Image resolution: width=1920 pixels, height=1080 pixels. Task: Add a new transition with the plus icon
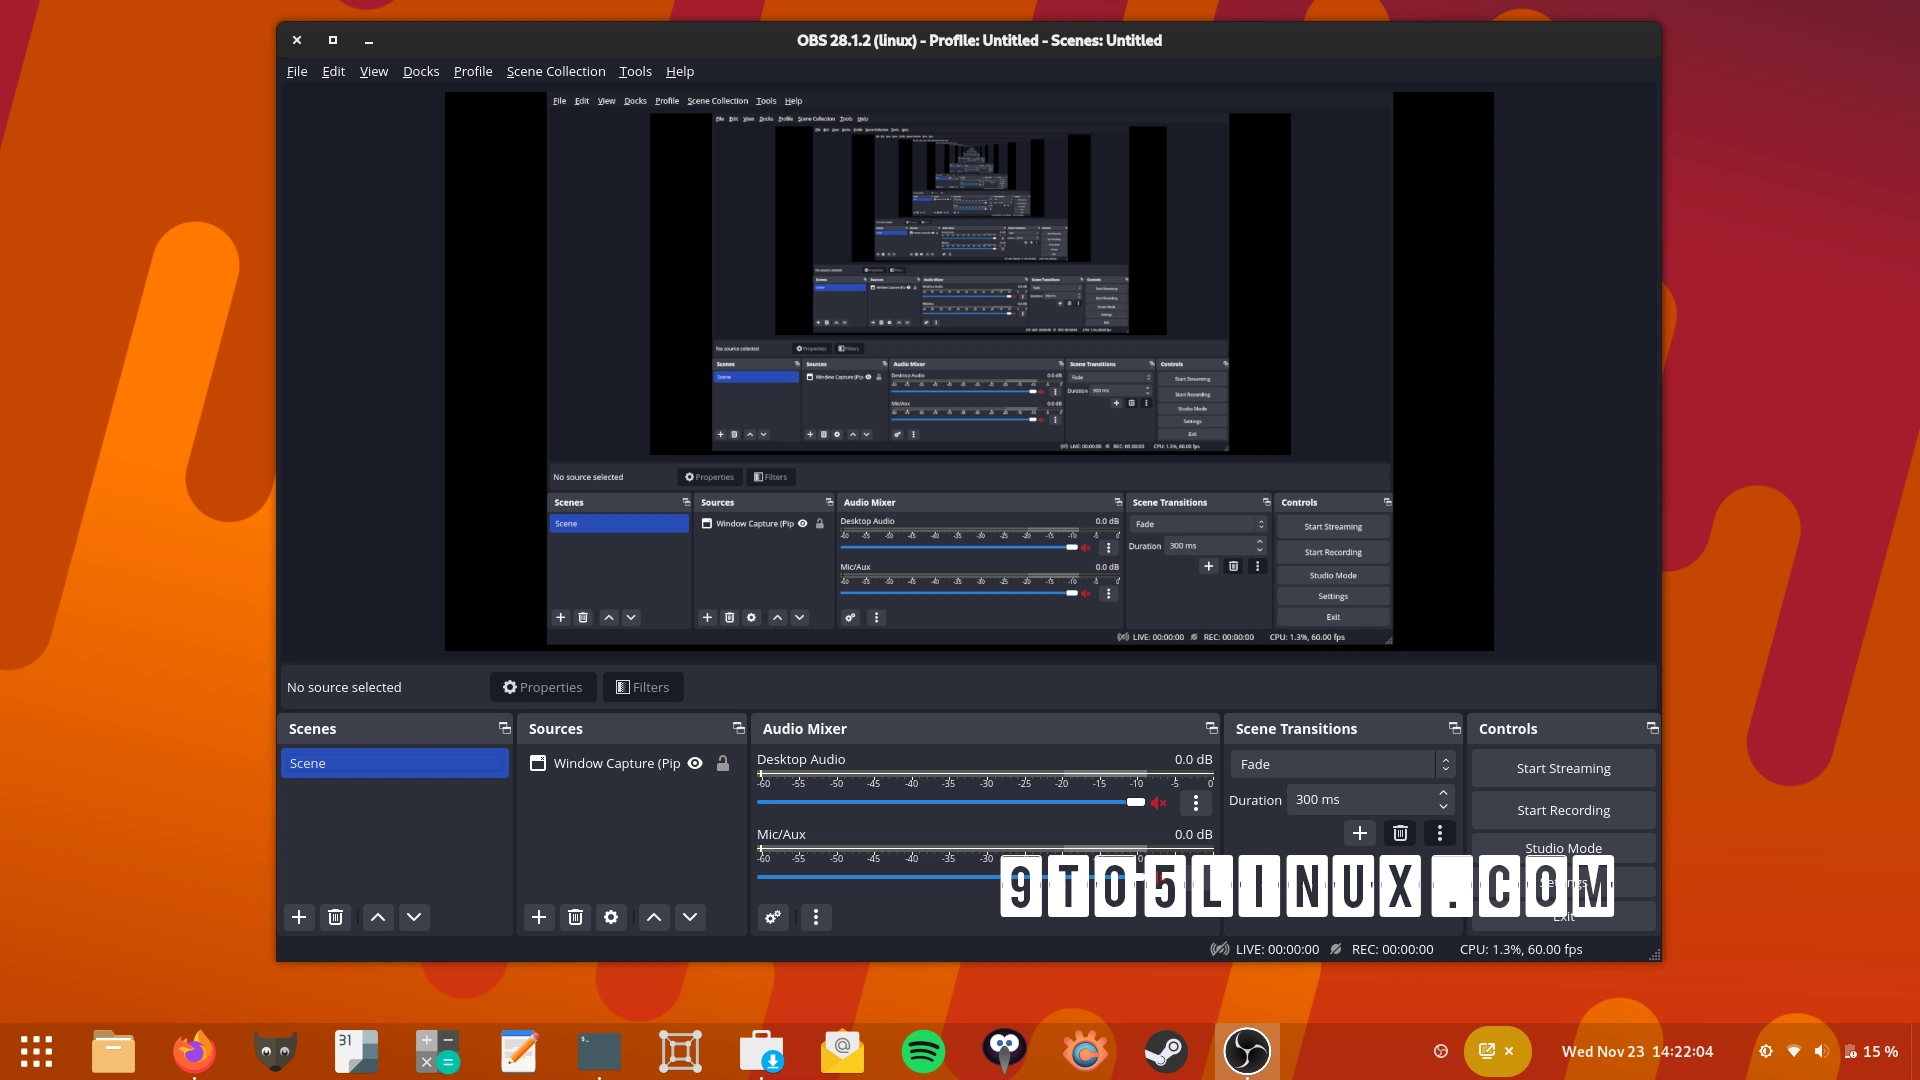(x=1359, y=832)
